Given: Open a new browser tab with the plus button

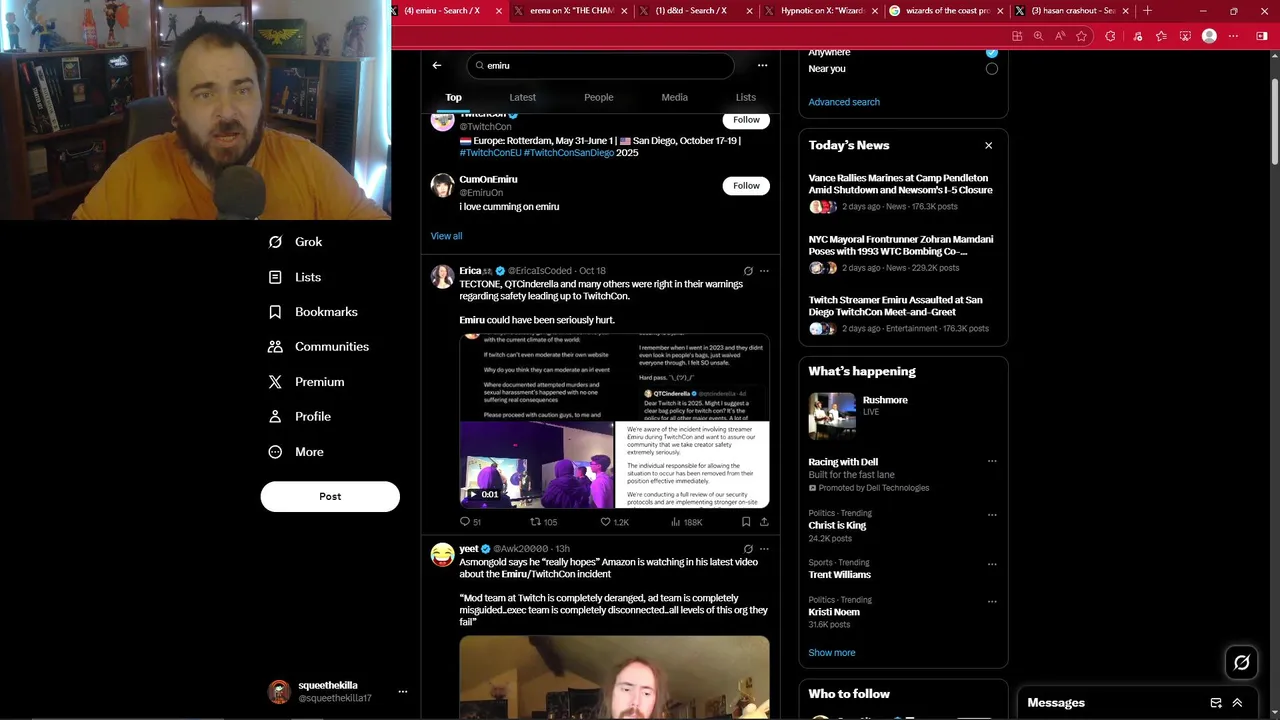Looking at the screenshot, I should tap(1147, 11).
